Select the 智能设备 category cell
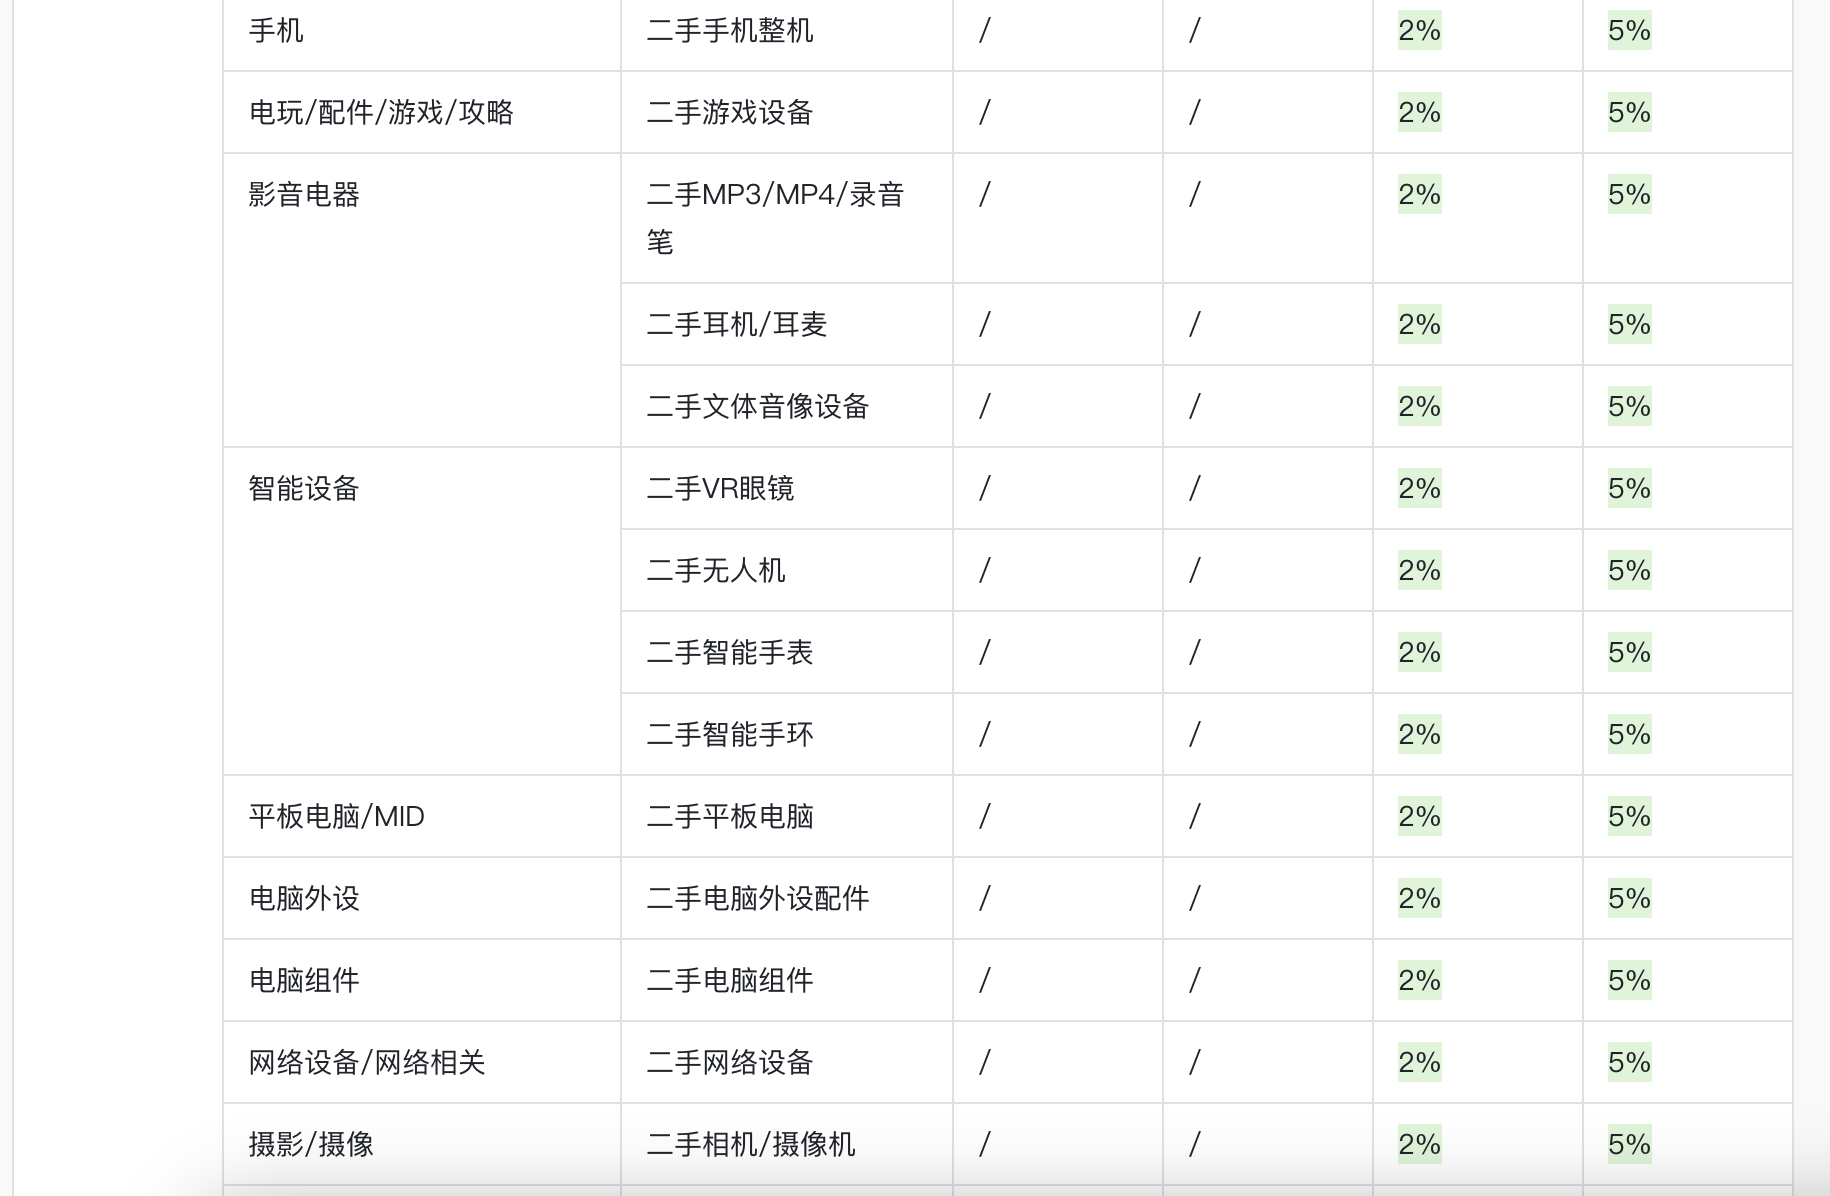 pos(304,488)
